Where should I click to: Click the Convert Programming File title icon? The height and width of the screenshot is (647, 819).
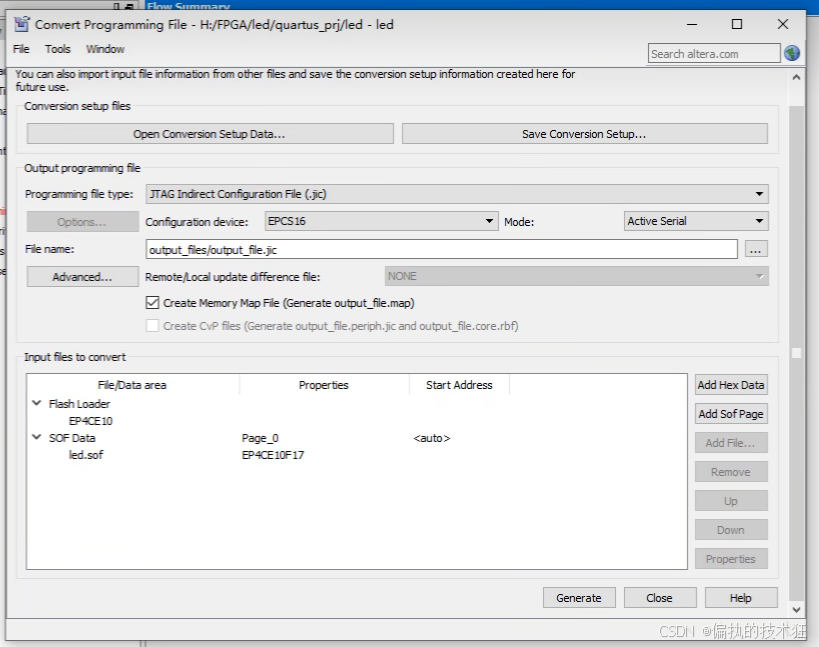tap(21, 24)
